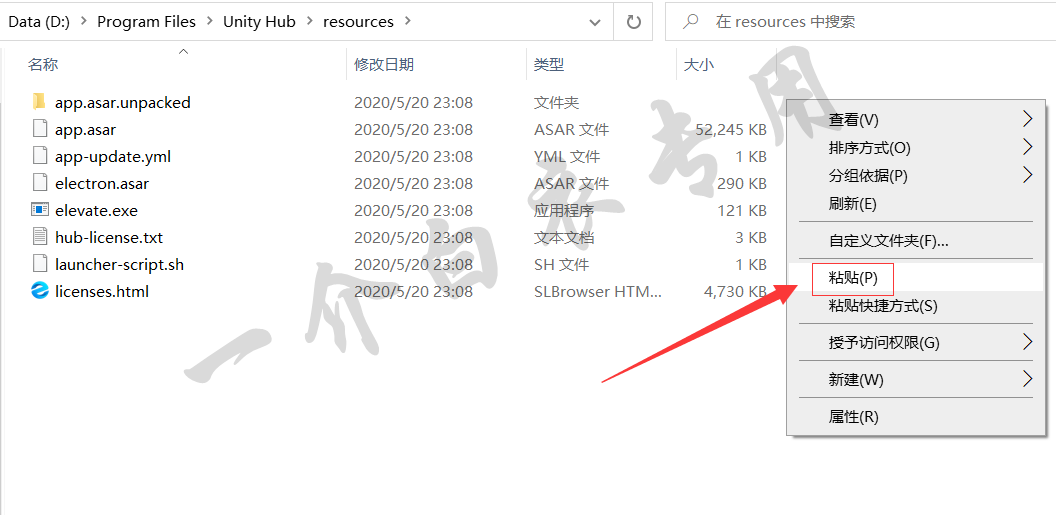Click the modified date of app.asar.unpacked
The height and width of the screenshot is (515, 1056).
[x=414, y=102]
